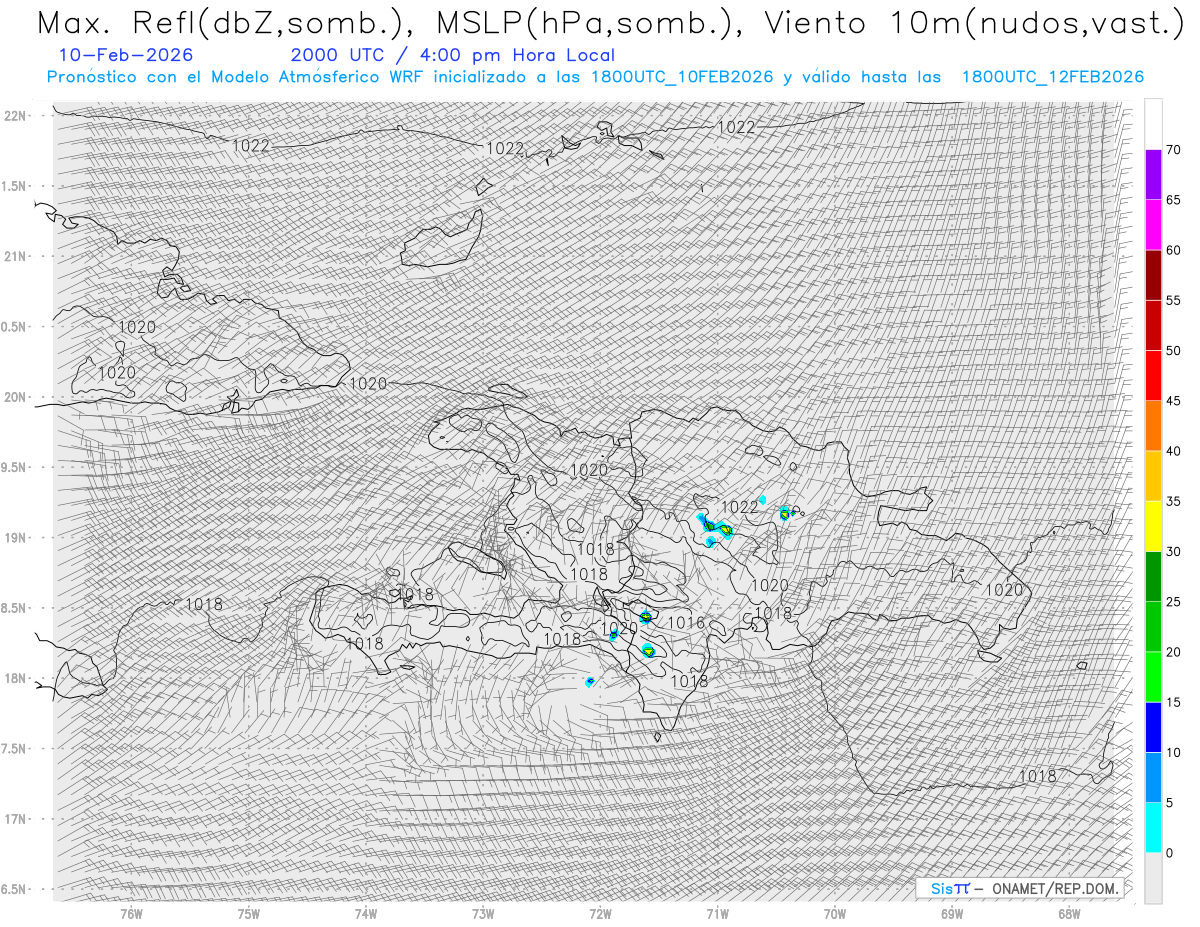Click '2000 UTC / 4:00 pm Hora Local'

click(453, 55)
